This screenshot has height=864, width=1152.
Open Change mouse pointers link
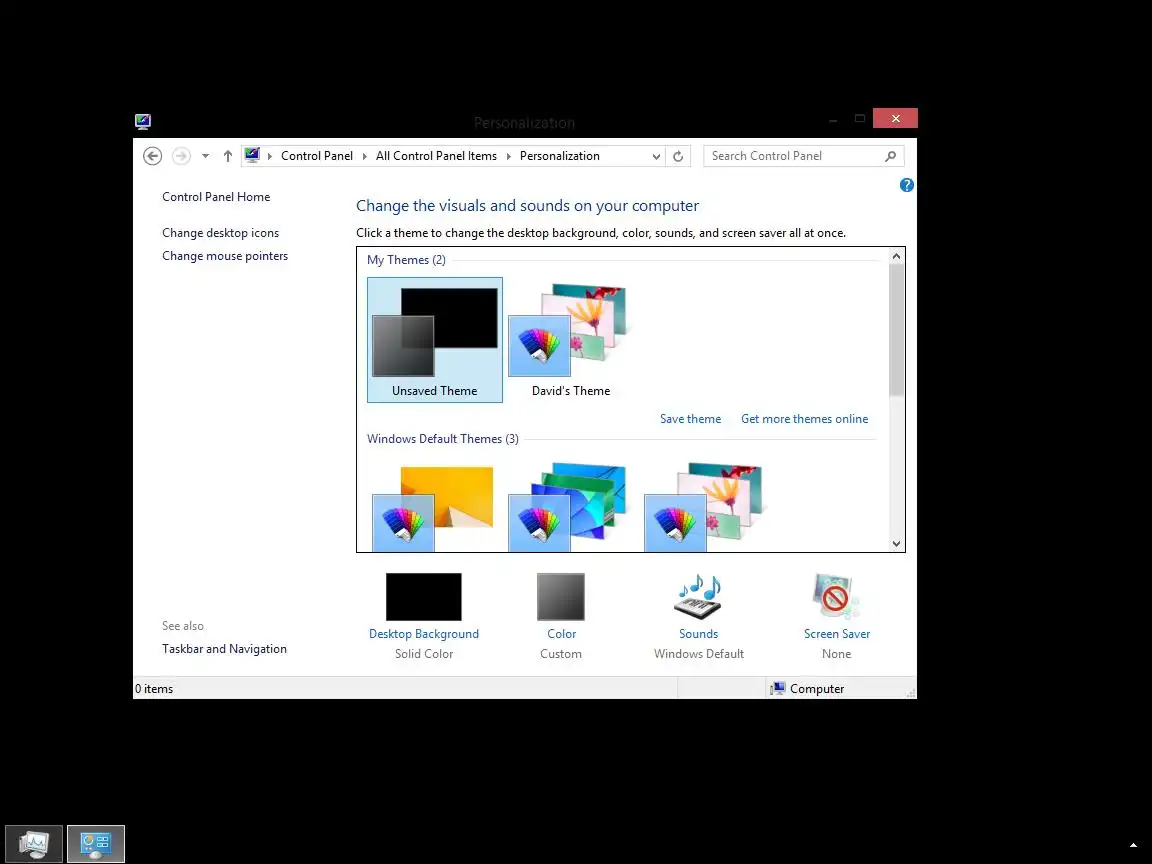[x=225, y=256]
